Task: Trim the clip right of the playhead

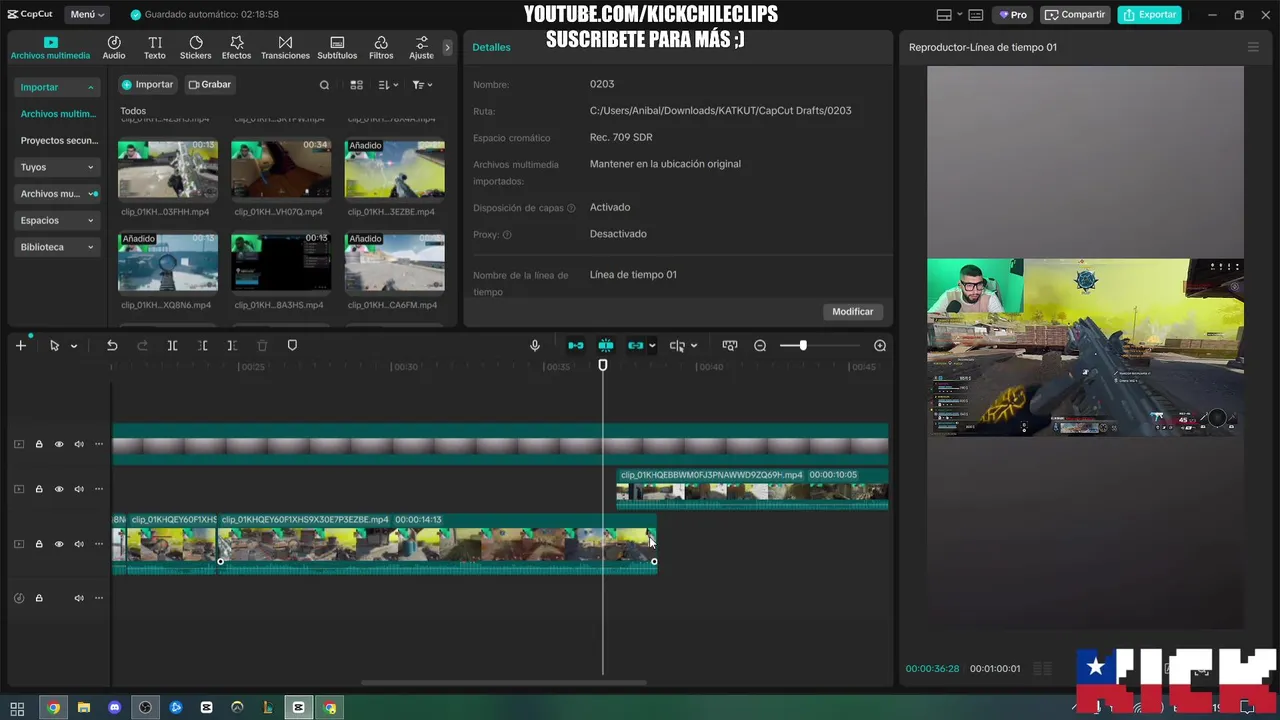Action: coord(232,346)
